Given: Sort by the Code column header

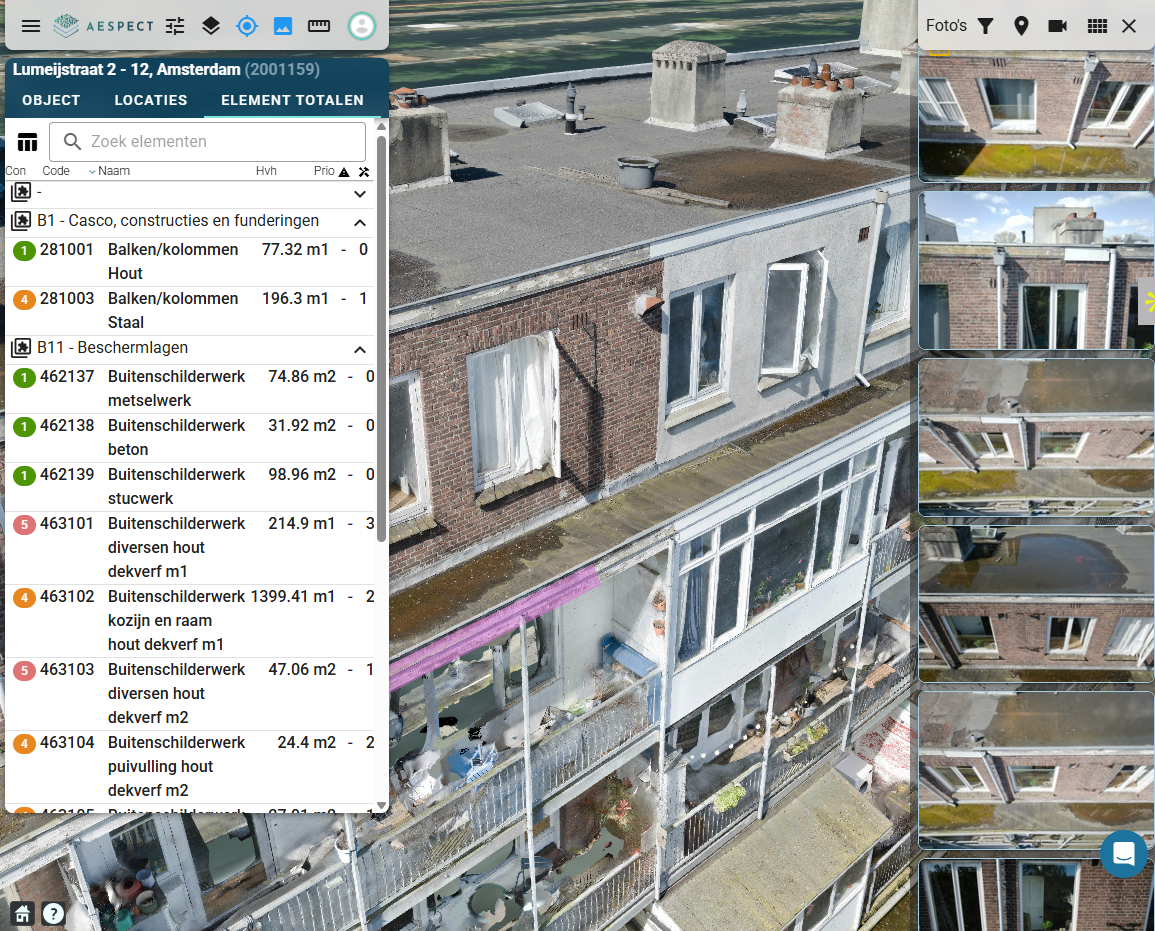Looking at the screenshot, I should click(x=56, y=171).
